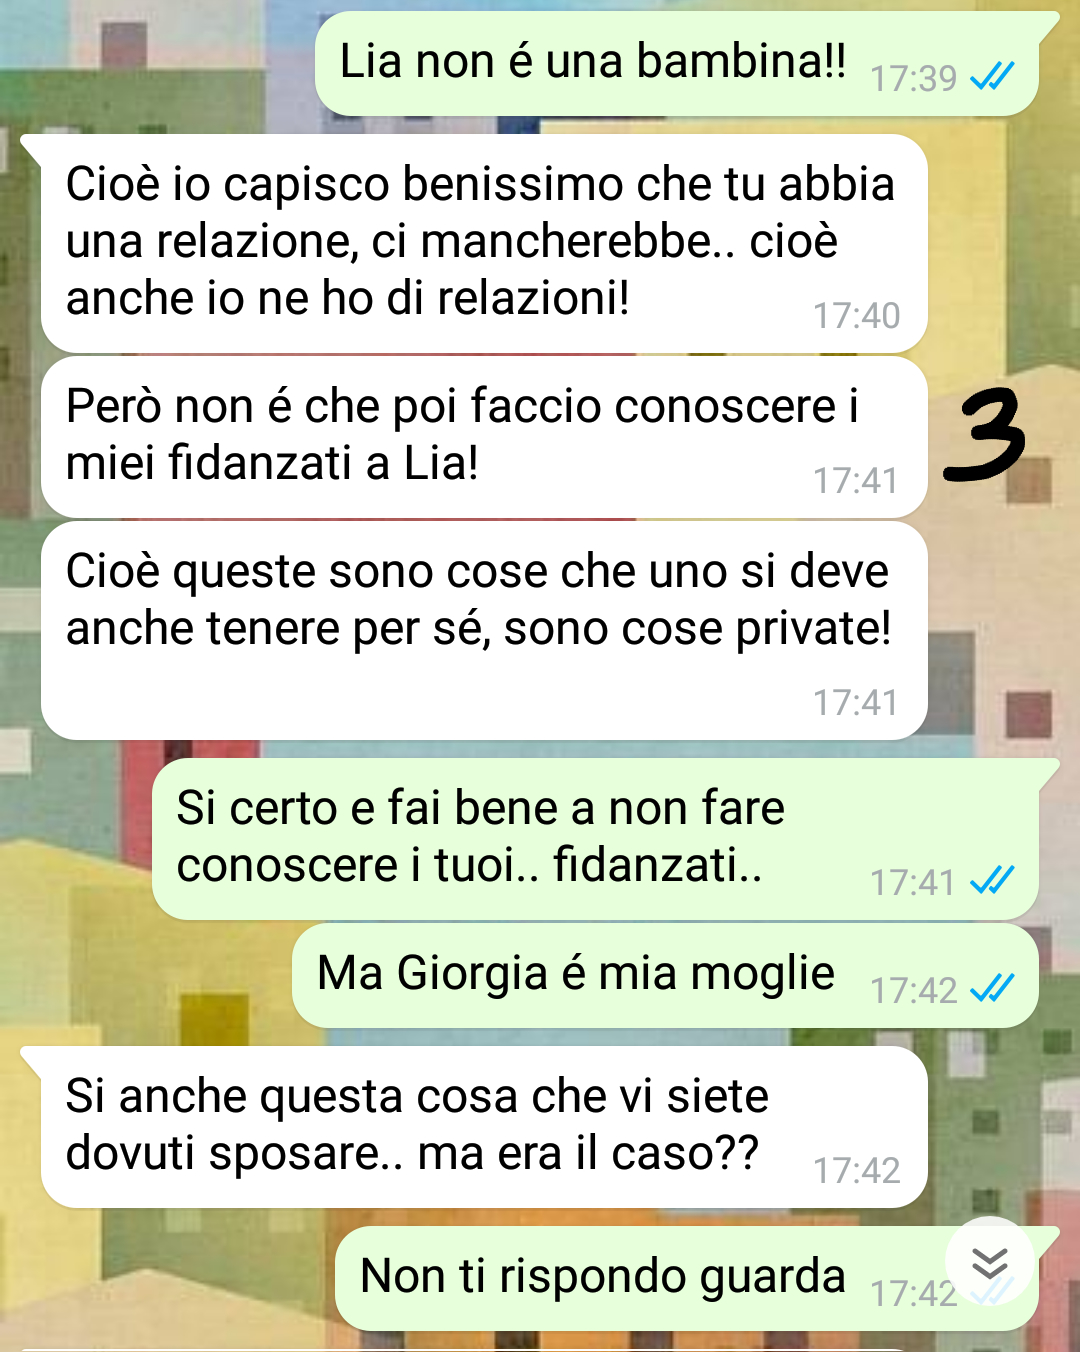This screenshot has width=1080, height=1352.
Task: Tap blue double ticks on 'Ma Giorgia é mia moglie'
Action: [992, 988]
